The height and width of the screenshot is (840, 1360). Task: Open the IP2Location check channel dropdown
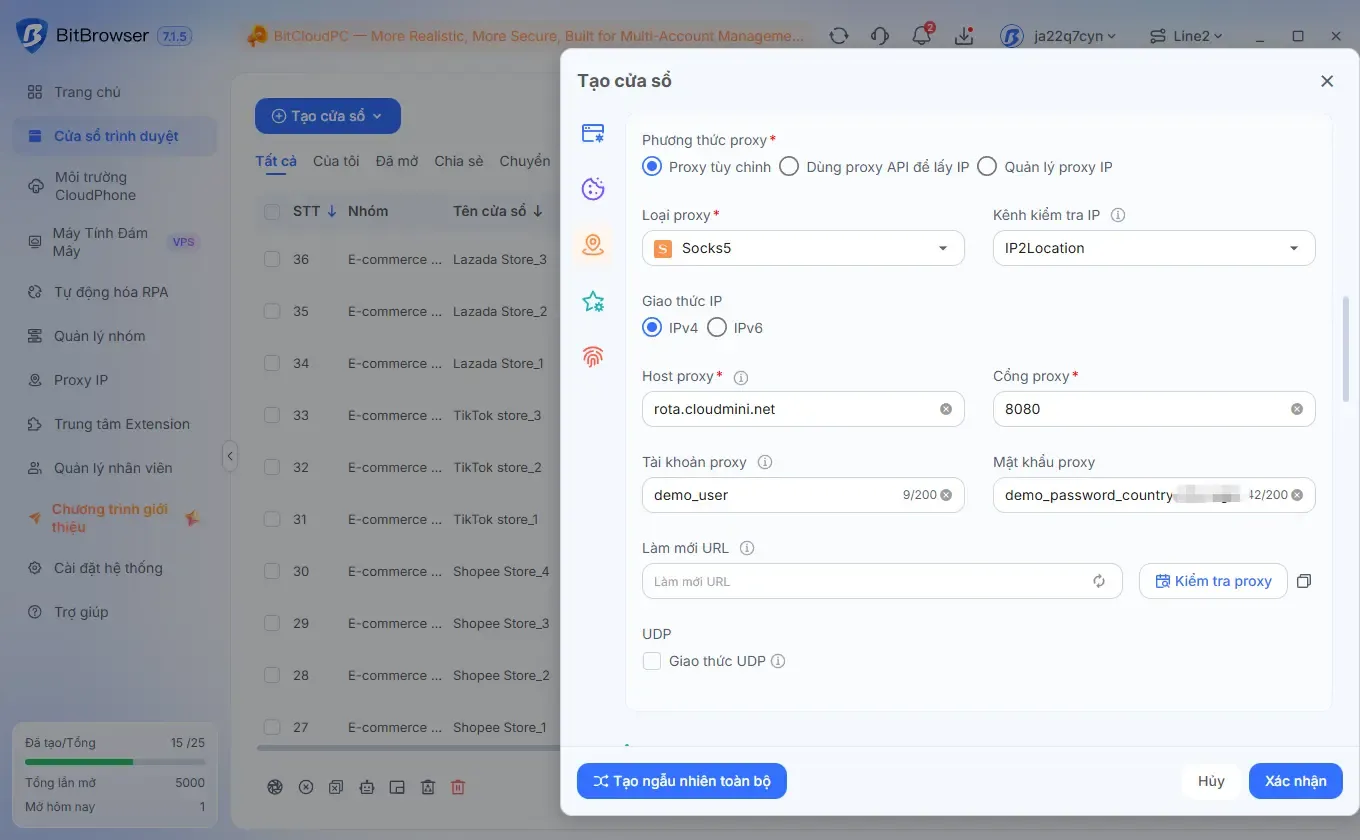click(1154, 248)
